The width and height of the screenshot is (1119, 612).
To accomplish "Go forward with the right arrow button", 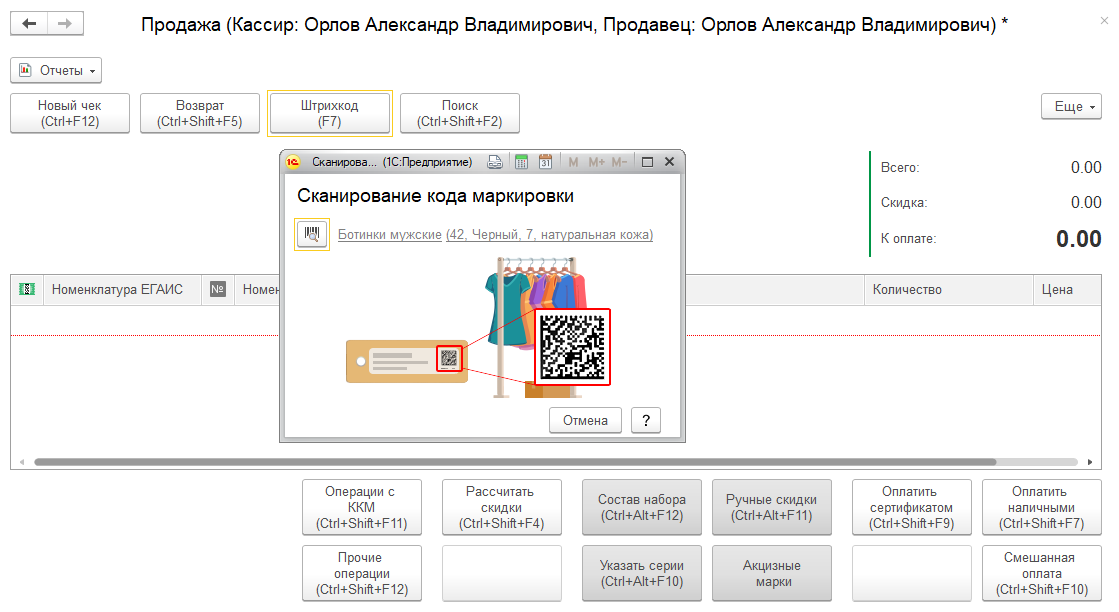I will (x=65, y=24).
